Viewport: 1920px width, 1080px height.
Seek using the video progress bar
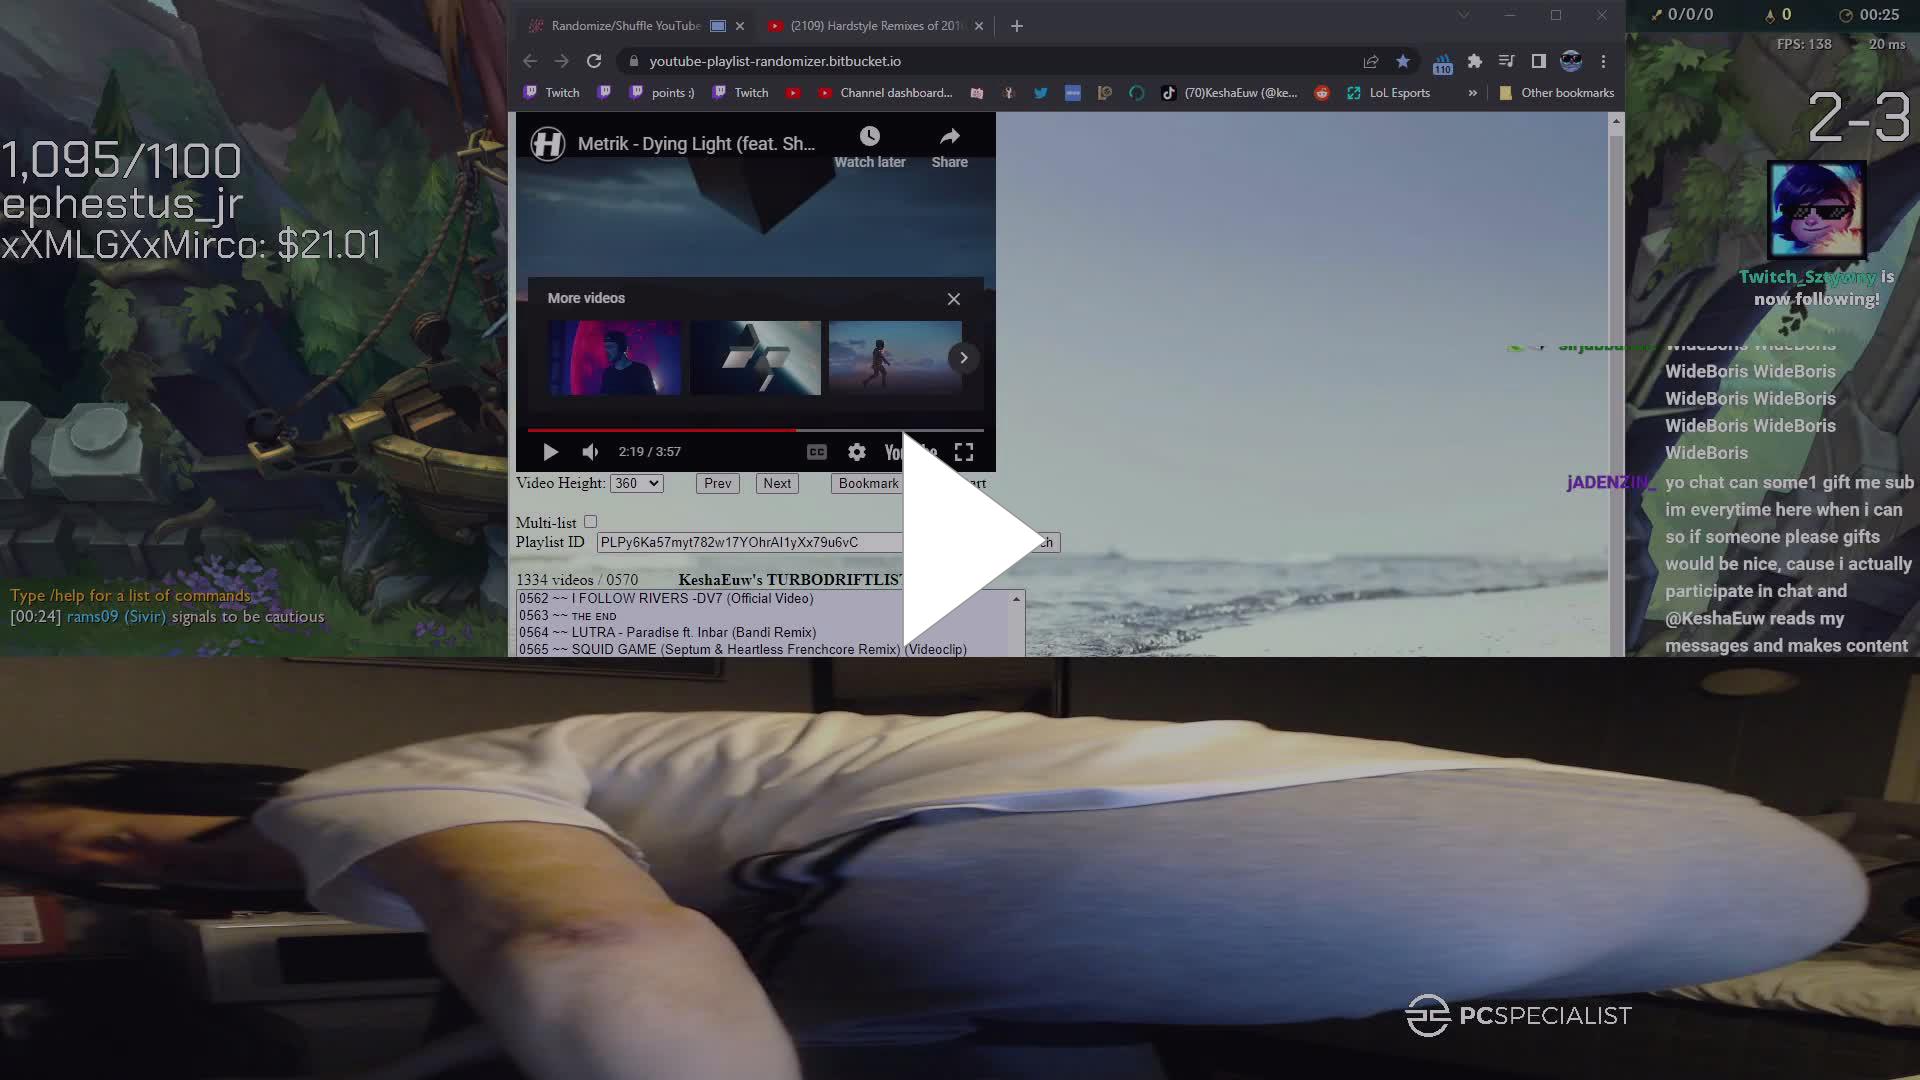(755, 430)
